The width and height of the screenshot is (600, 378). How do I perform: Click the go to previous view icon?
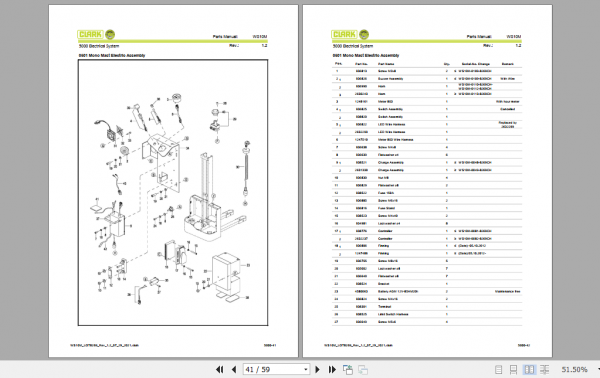tap(347, 370)
